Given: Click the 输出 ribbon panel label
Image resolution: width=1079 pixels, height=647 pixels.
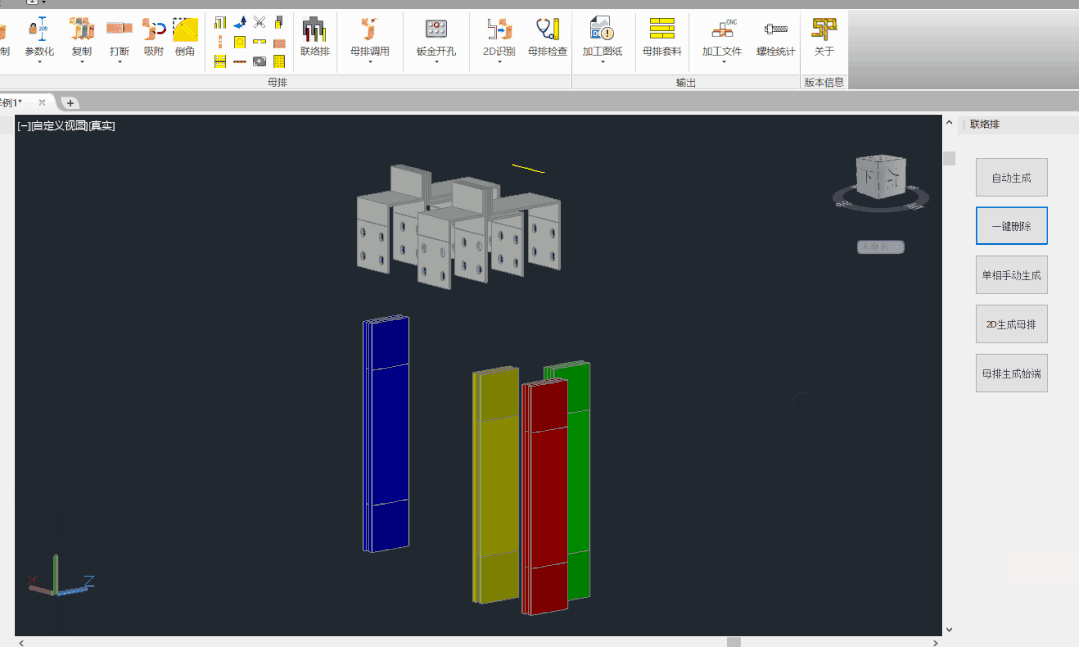Looking at the screenshot, I should pyautogui.click(x=685, y=83).
